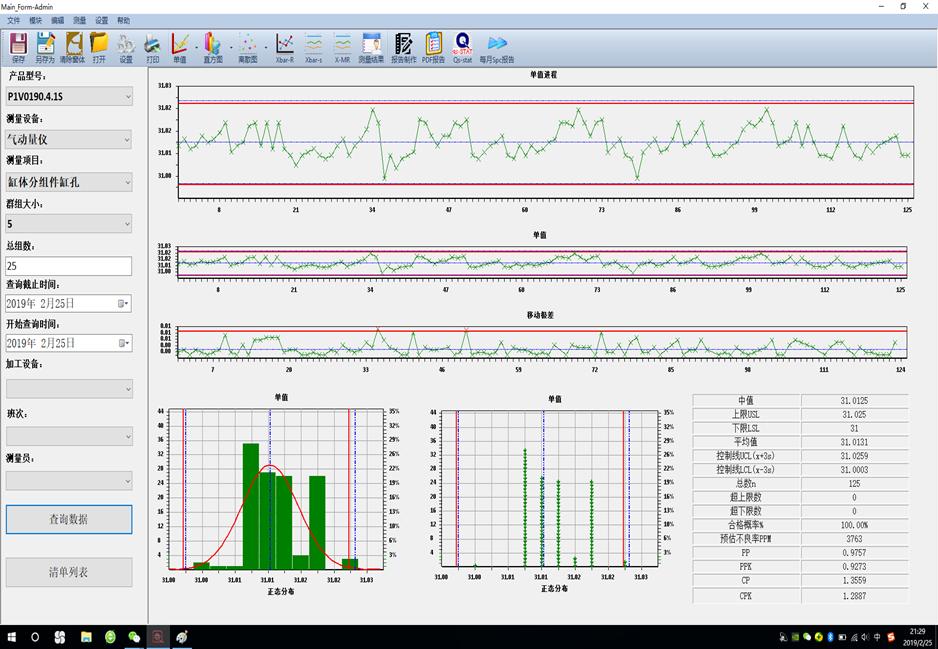Launch the Qs-stat toolbar icon
Screen dimensions: 938x649
tap(462, 47)
